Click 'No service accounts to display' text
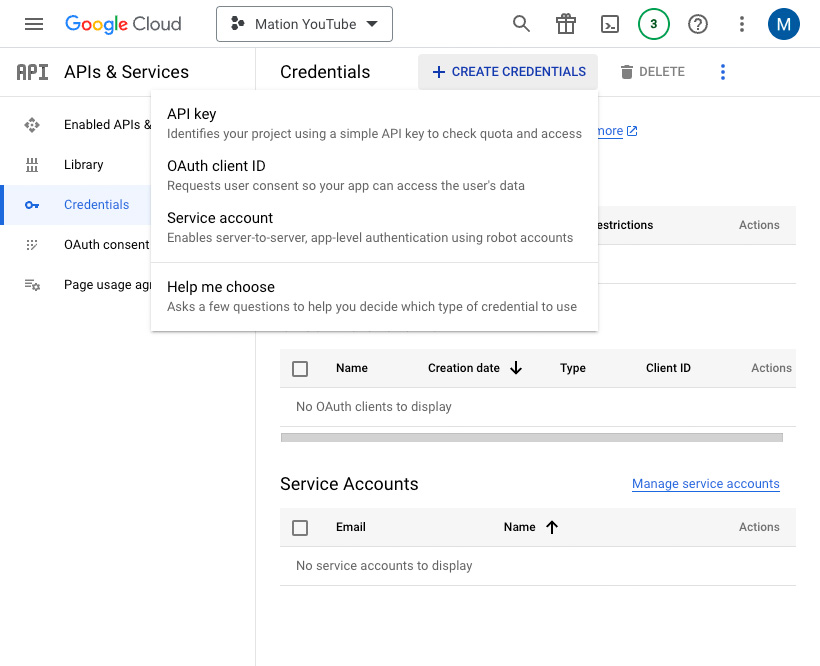 (x=384, y=566)
